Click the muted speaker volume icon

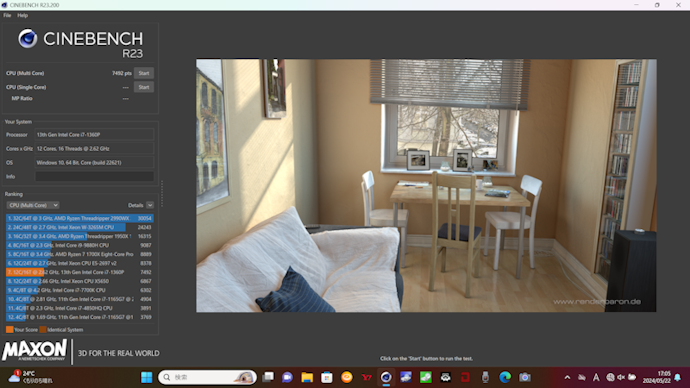pyautogui.click(x=621, y=377)
